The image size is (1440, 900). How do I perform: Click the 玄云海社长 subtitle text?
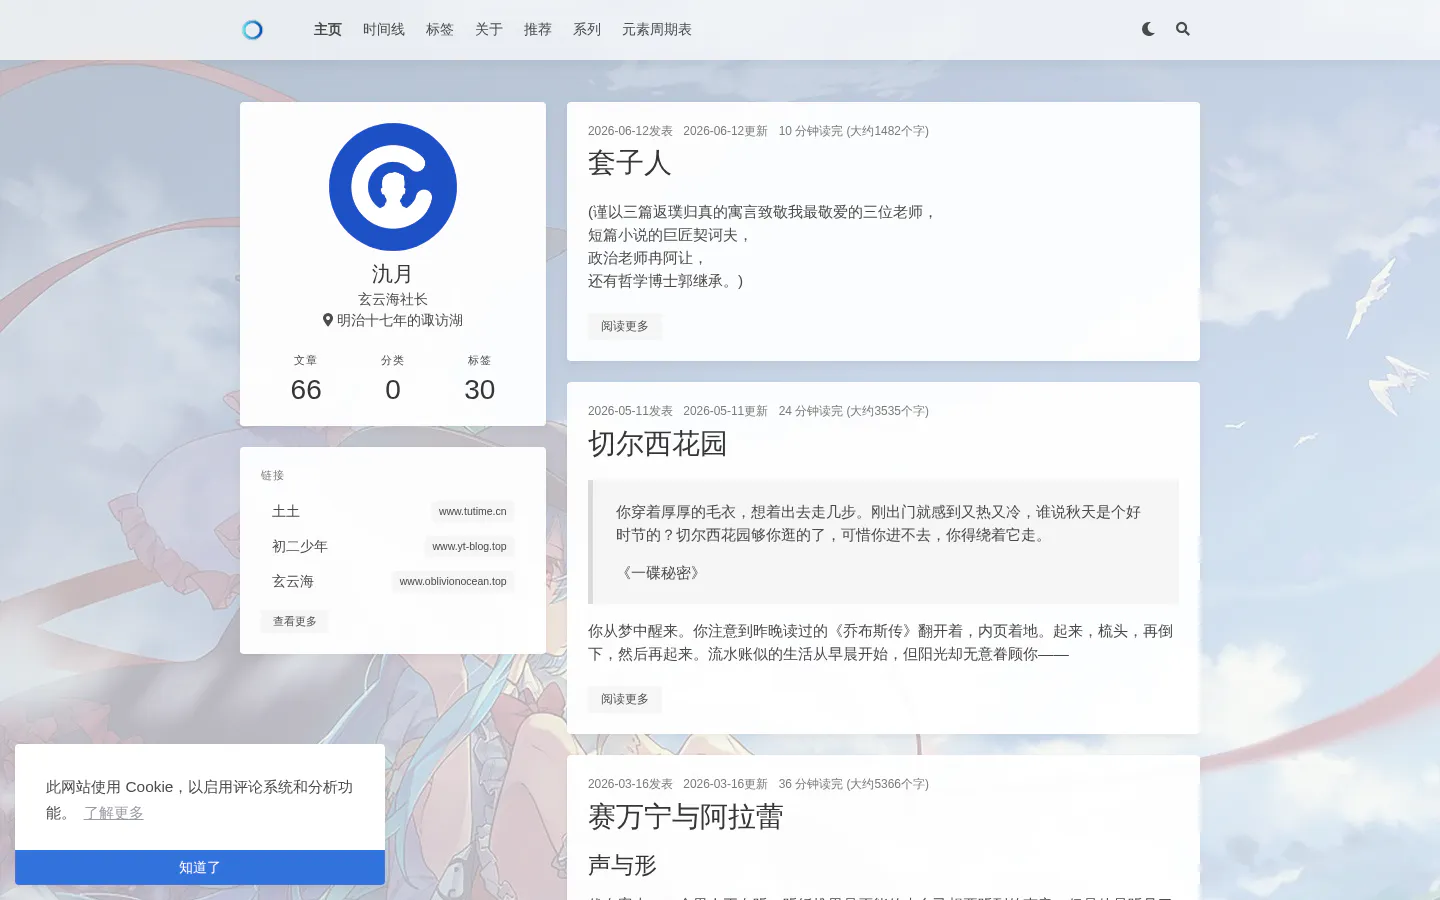click(x=393, y=299)
